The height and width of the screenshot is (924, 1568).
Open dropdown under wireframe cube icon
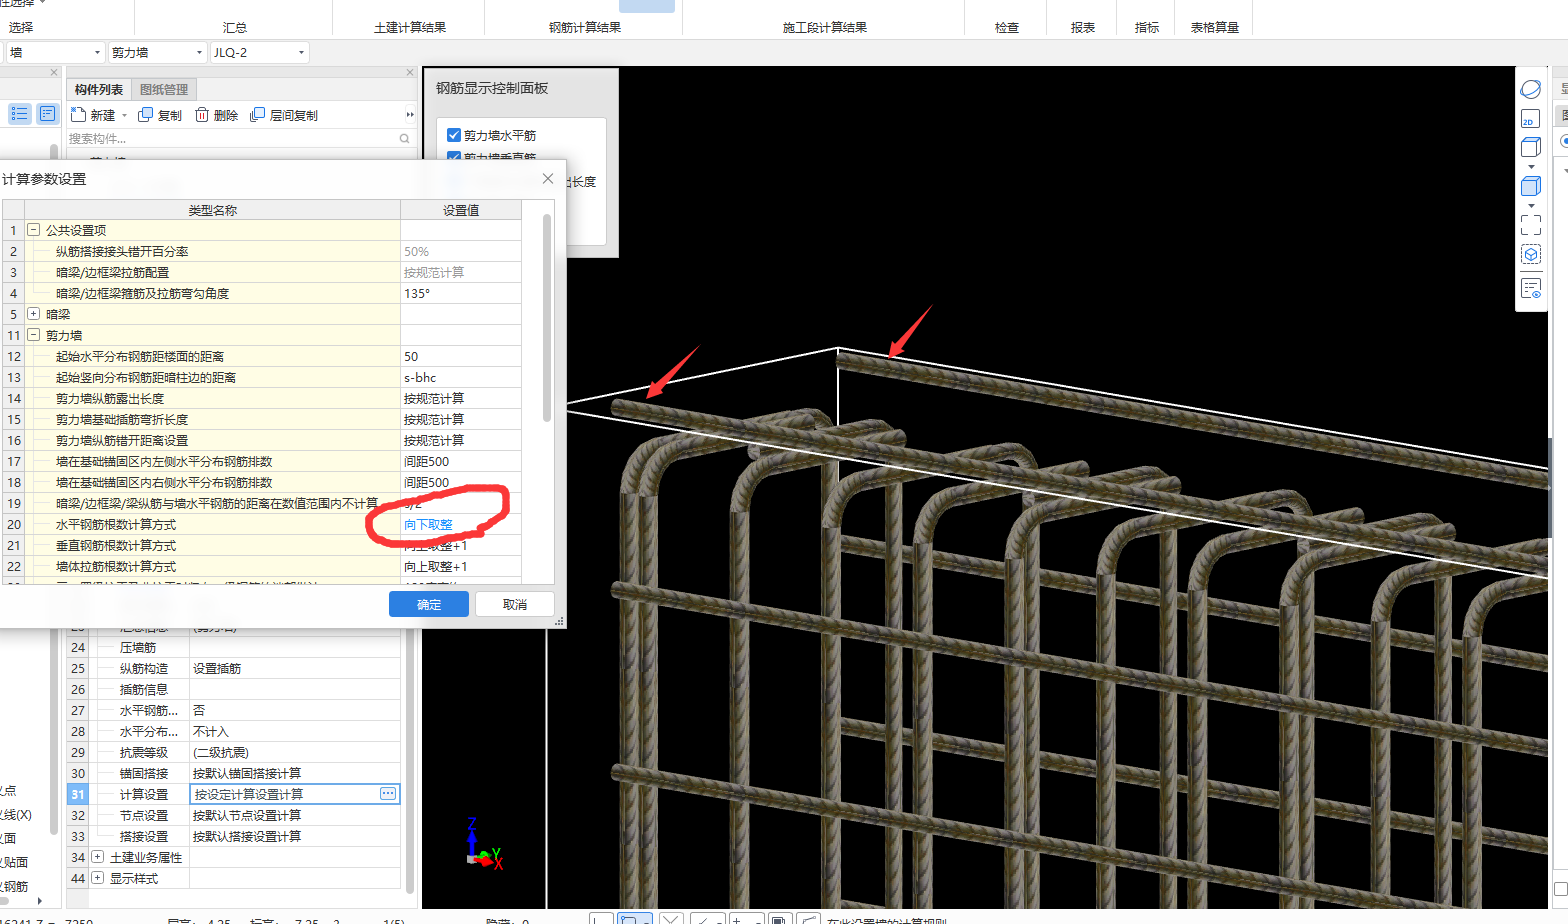pos(1531,167)
